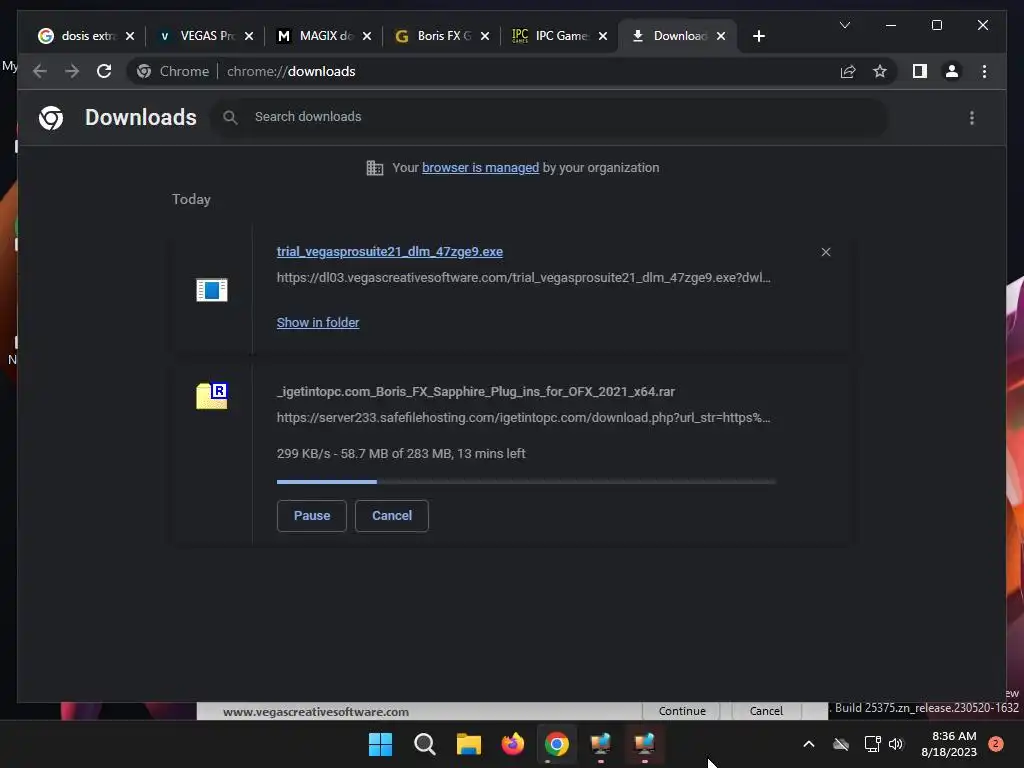This screenshot has width=1024, height=768.
Task: Open the Chrome three-dot menu
Action: click(984, 71)
